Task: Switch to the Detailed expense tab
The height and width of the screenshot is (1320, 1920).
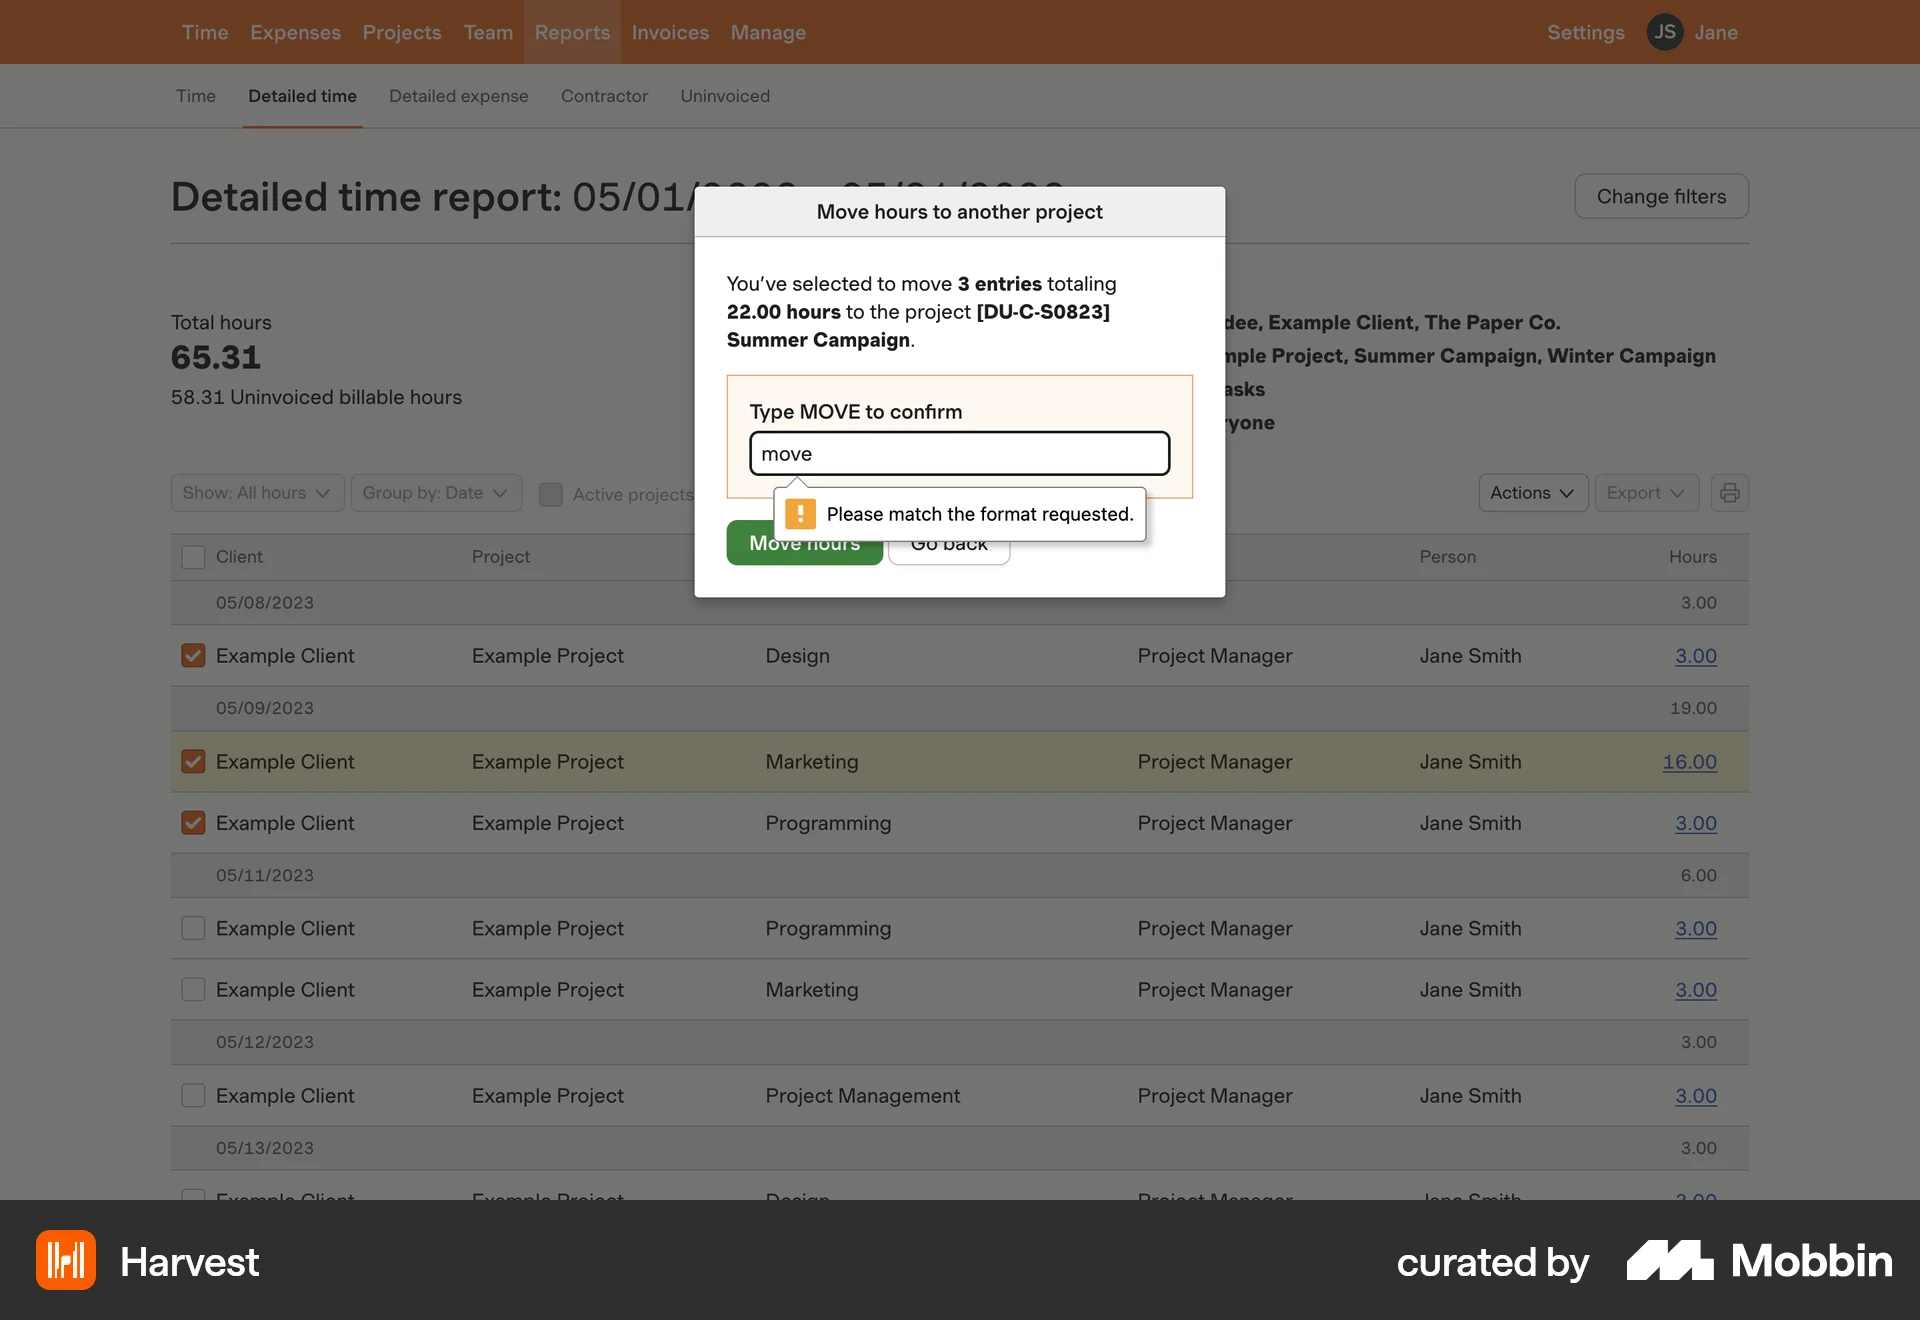Action: point(458,96)
